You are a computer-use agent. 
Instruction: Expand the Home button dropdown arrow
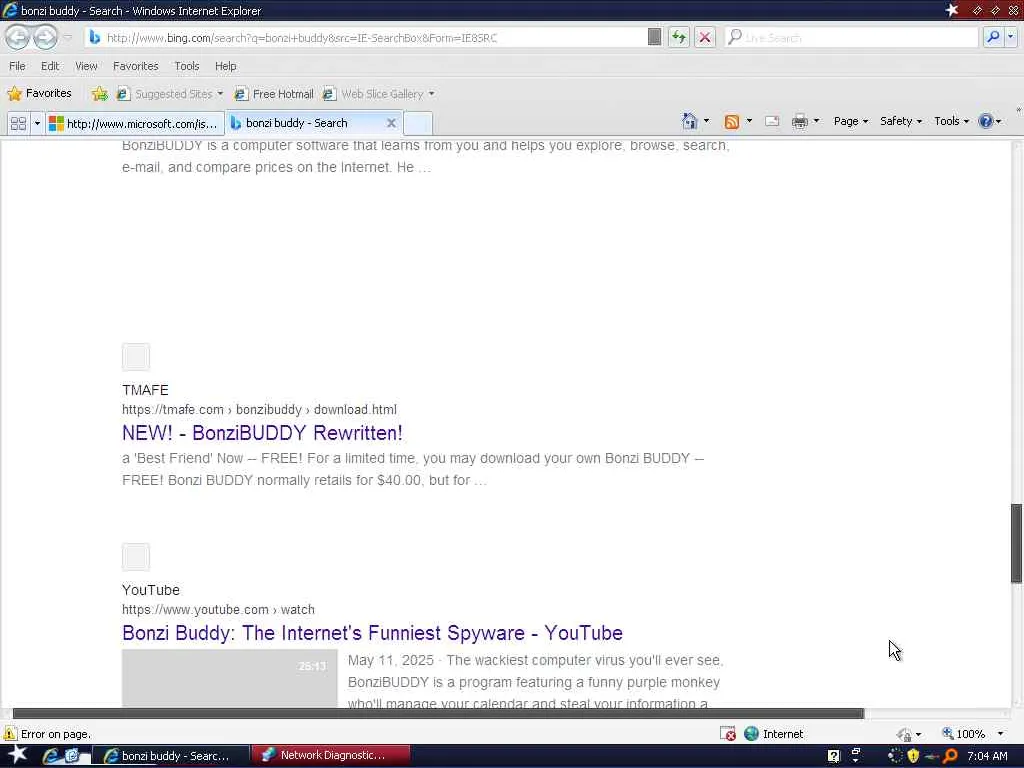tap(706, 121)
